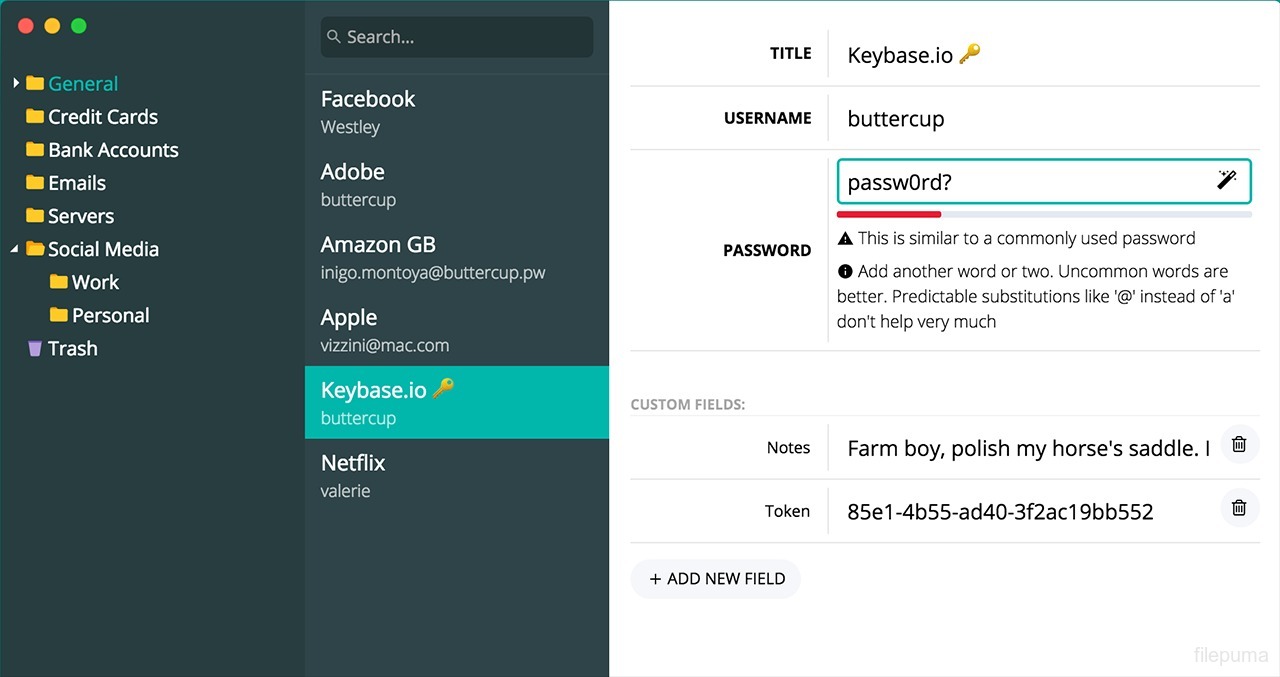Open the Trash bin
Screen dimensions: 1280x677
point(72,348)
